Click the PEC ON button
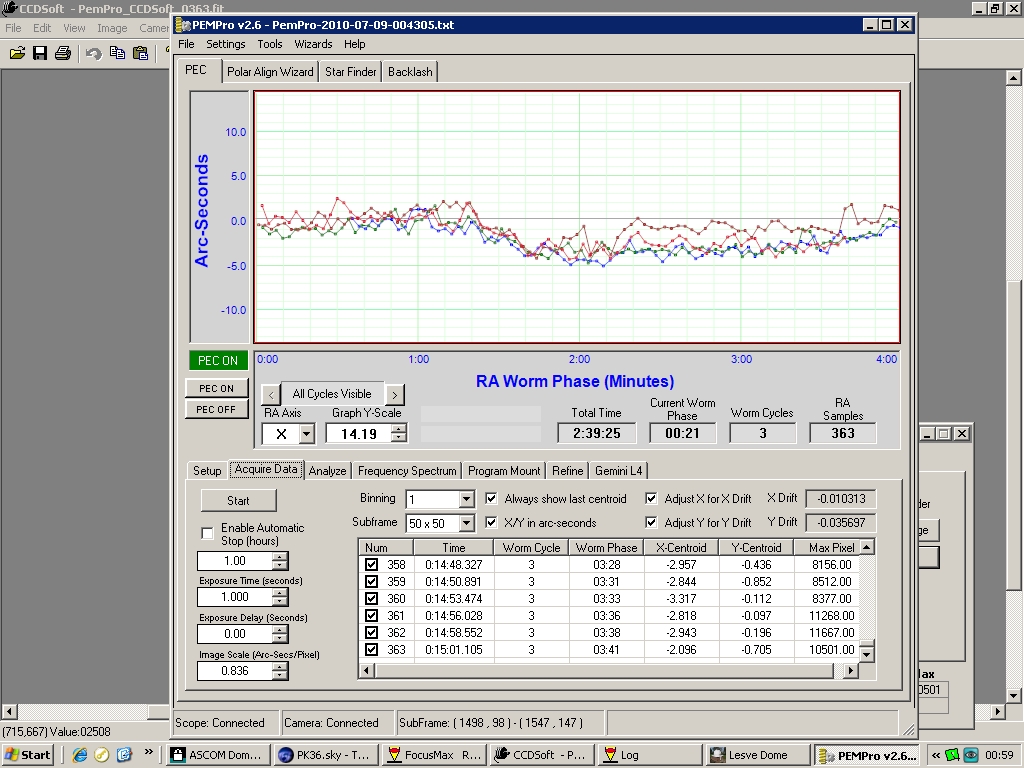The height and width of the screenshot is (768, 1024). tap(217, 389)
